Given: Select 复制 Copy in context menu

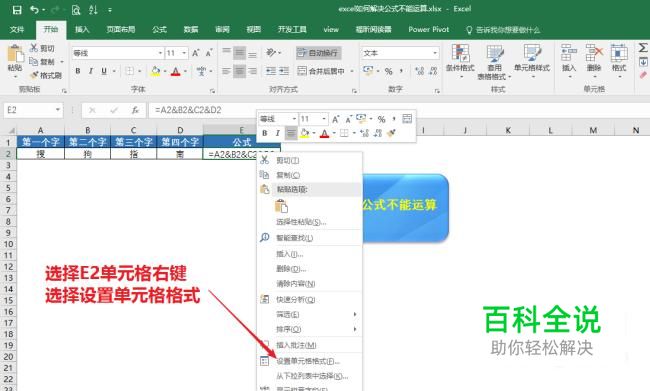Looking at the screenshot, I should click(310, 175).
